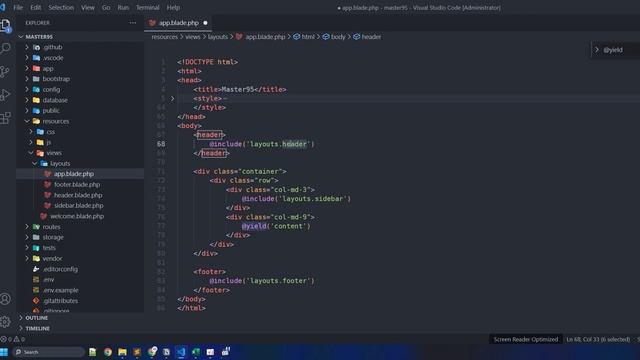Expand the database folder
The width and height of the screenshot is (640, 360).
coord(27,100)
